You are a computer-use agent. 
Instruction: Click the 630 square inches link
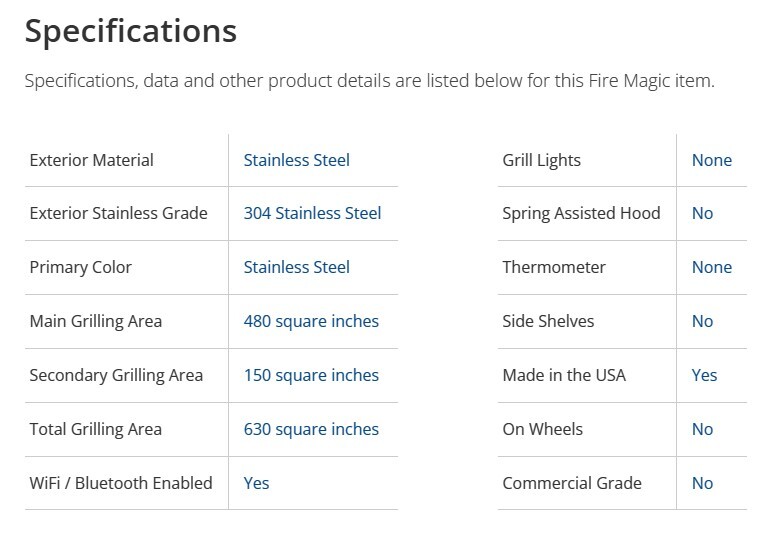click(x=311, y=429)
